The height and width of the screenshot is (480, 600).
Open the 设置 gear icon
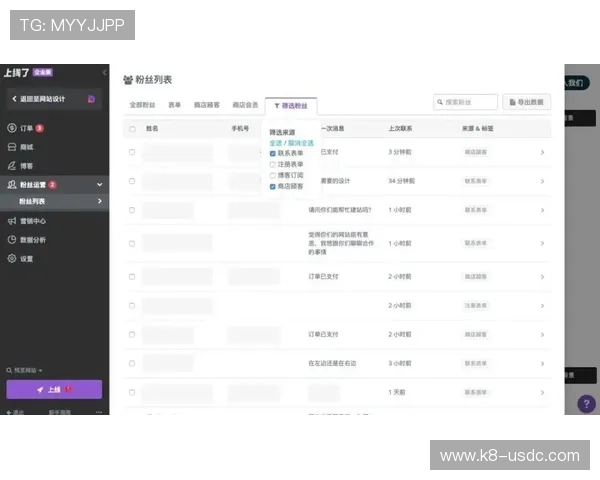12,258
